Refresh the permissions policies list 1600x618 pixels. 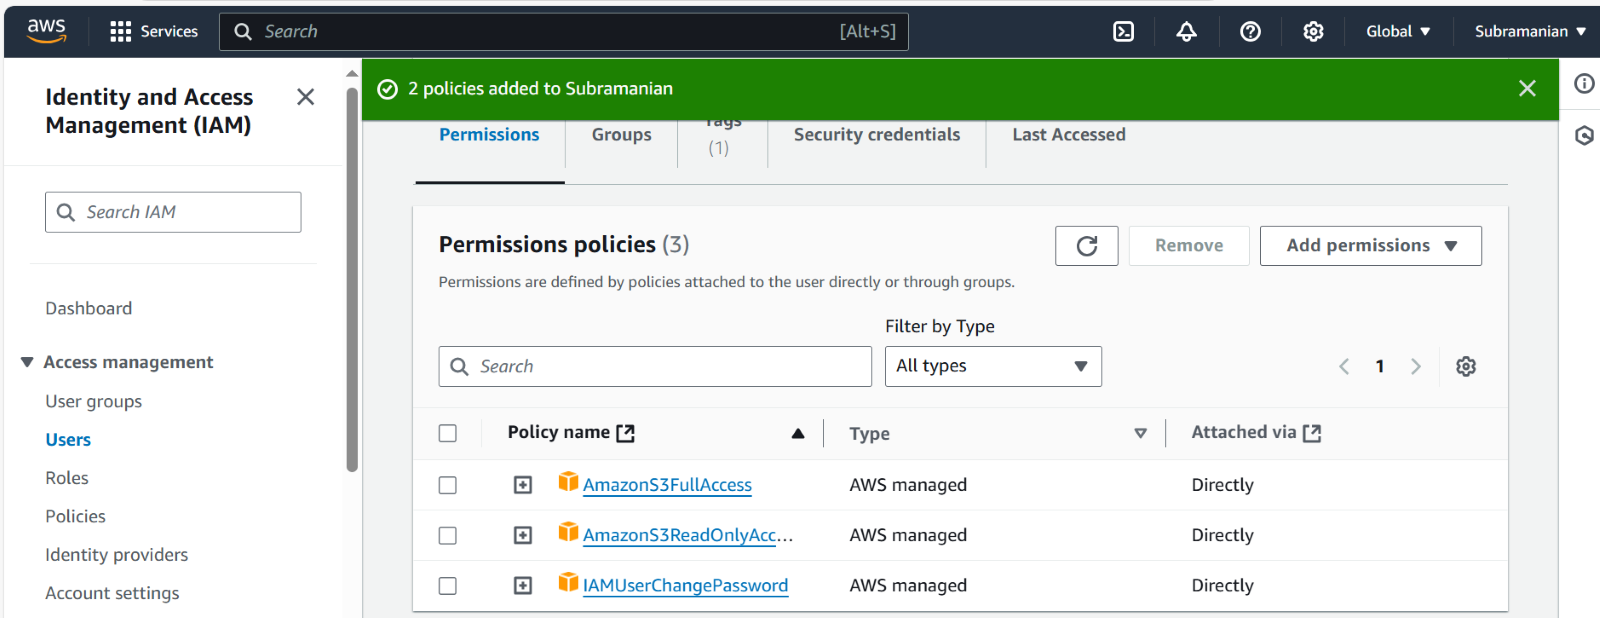[1086, 246]
